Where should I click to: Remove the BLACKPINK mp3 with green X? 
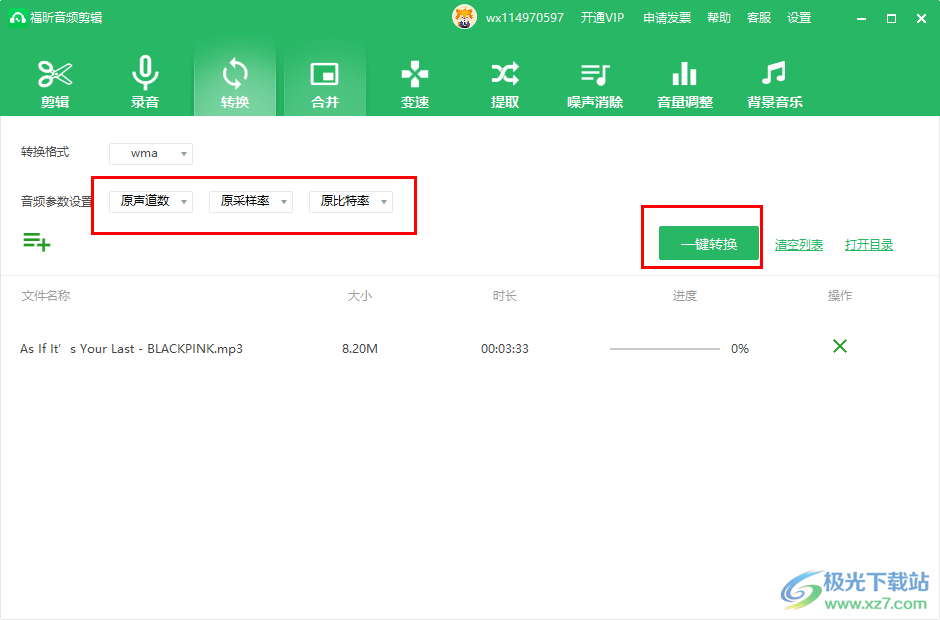(x=840, y=346)
